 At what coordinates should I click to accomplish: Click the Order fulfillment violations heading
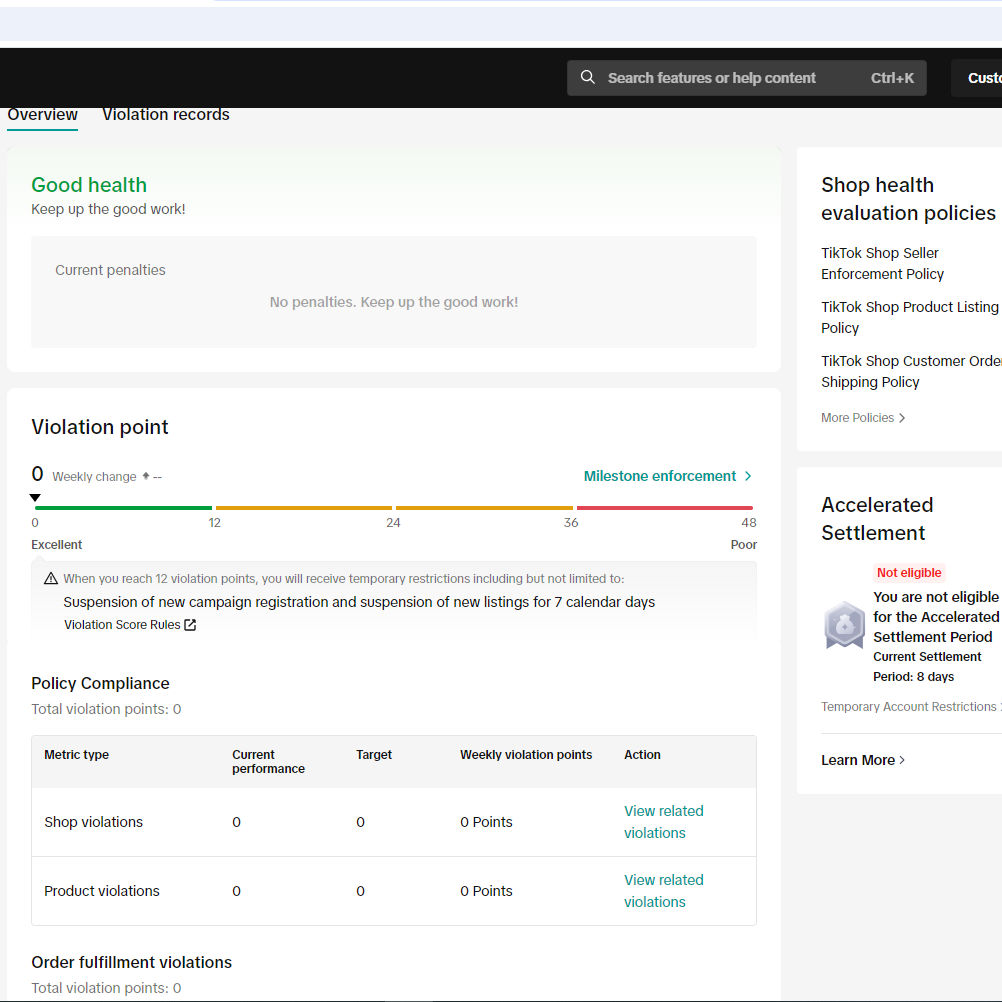[x=132, y=962]
